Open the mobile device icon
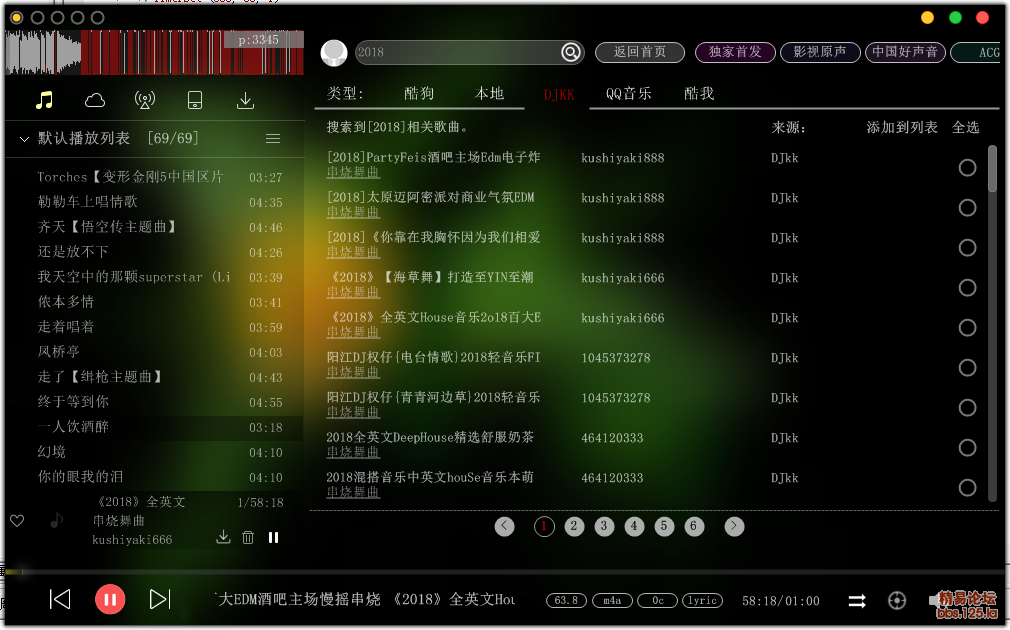1010x630 pixels. [x=195, y=100]
